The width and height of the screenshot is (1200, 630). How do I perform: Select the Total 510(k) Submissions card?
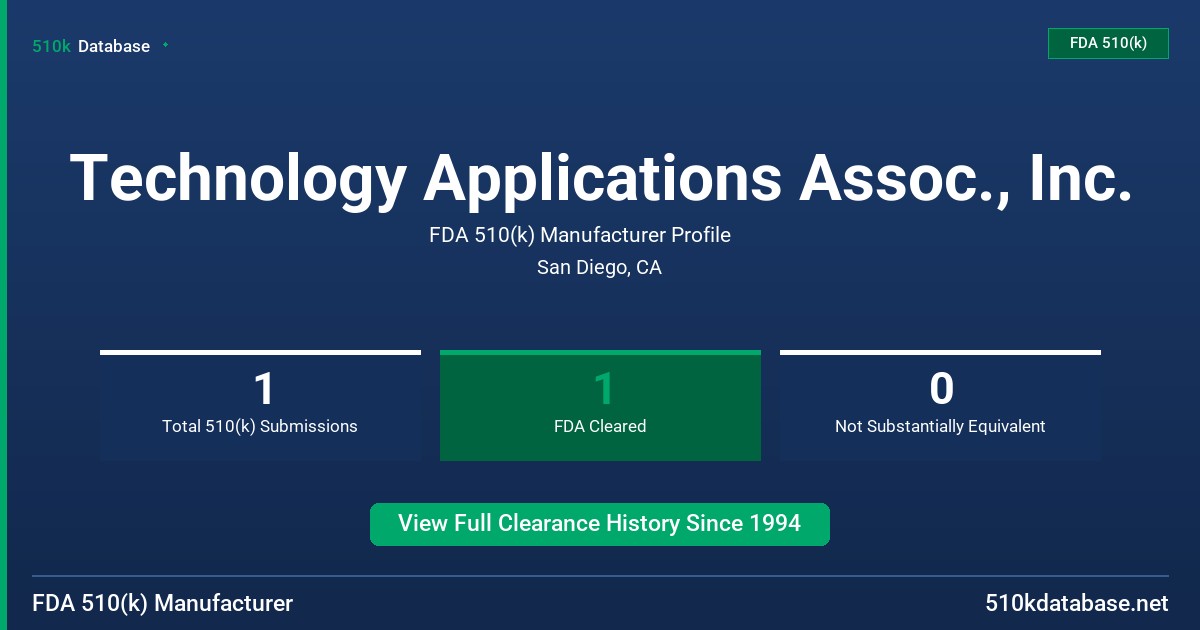tap(260, 406)
